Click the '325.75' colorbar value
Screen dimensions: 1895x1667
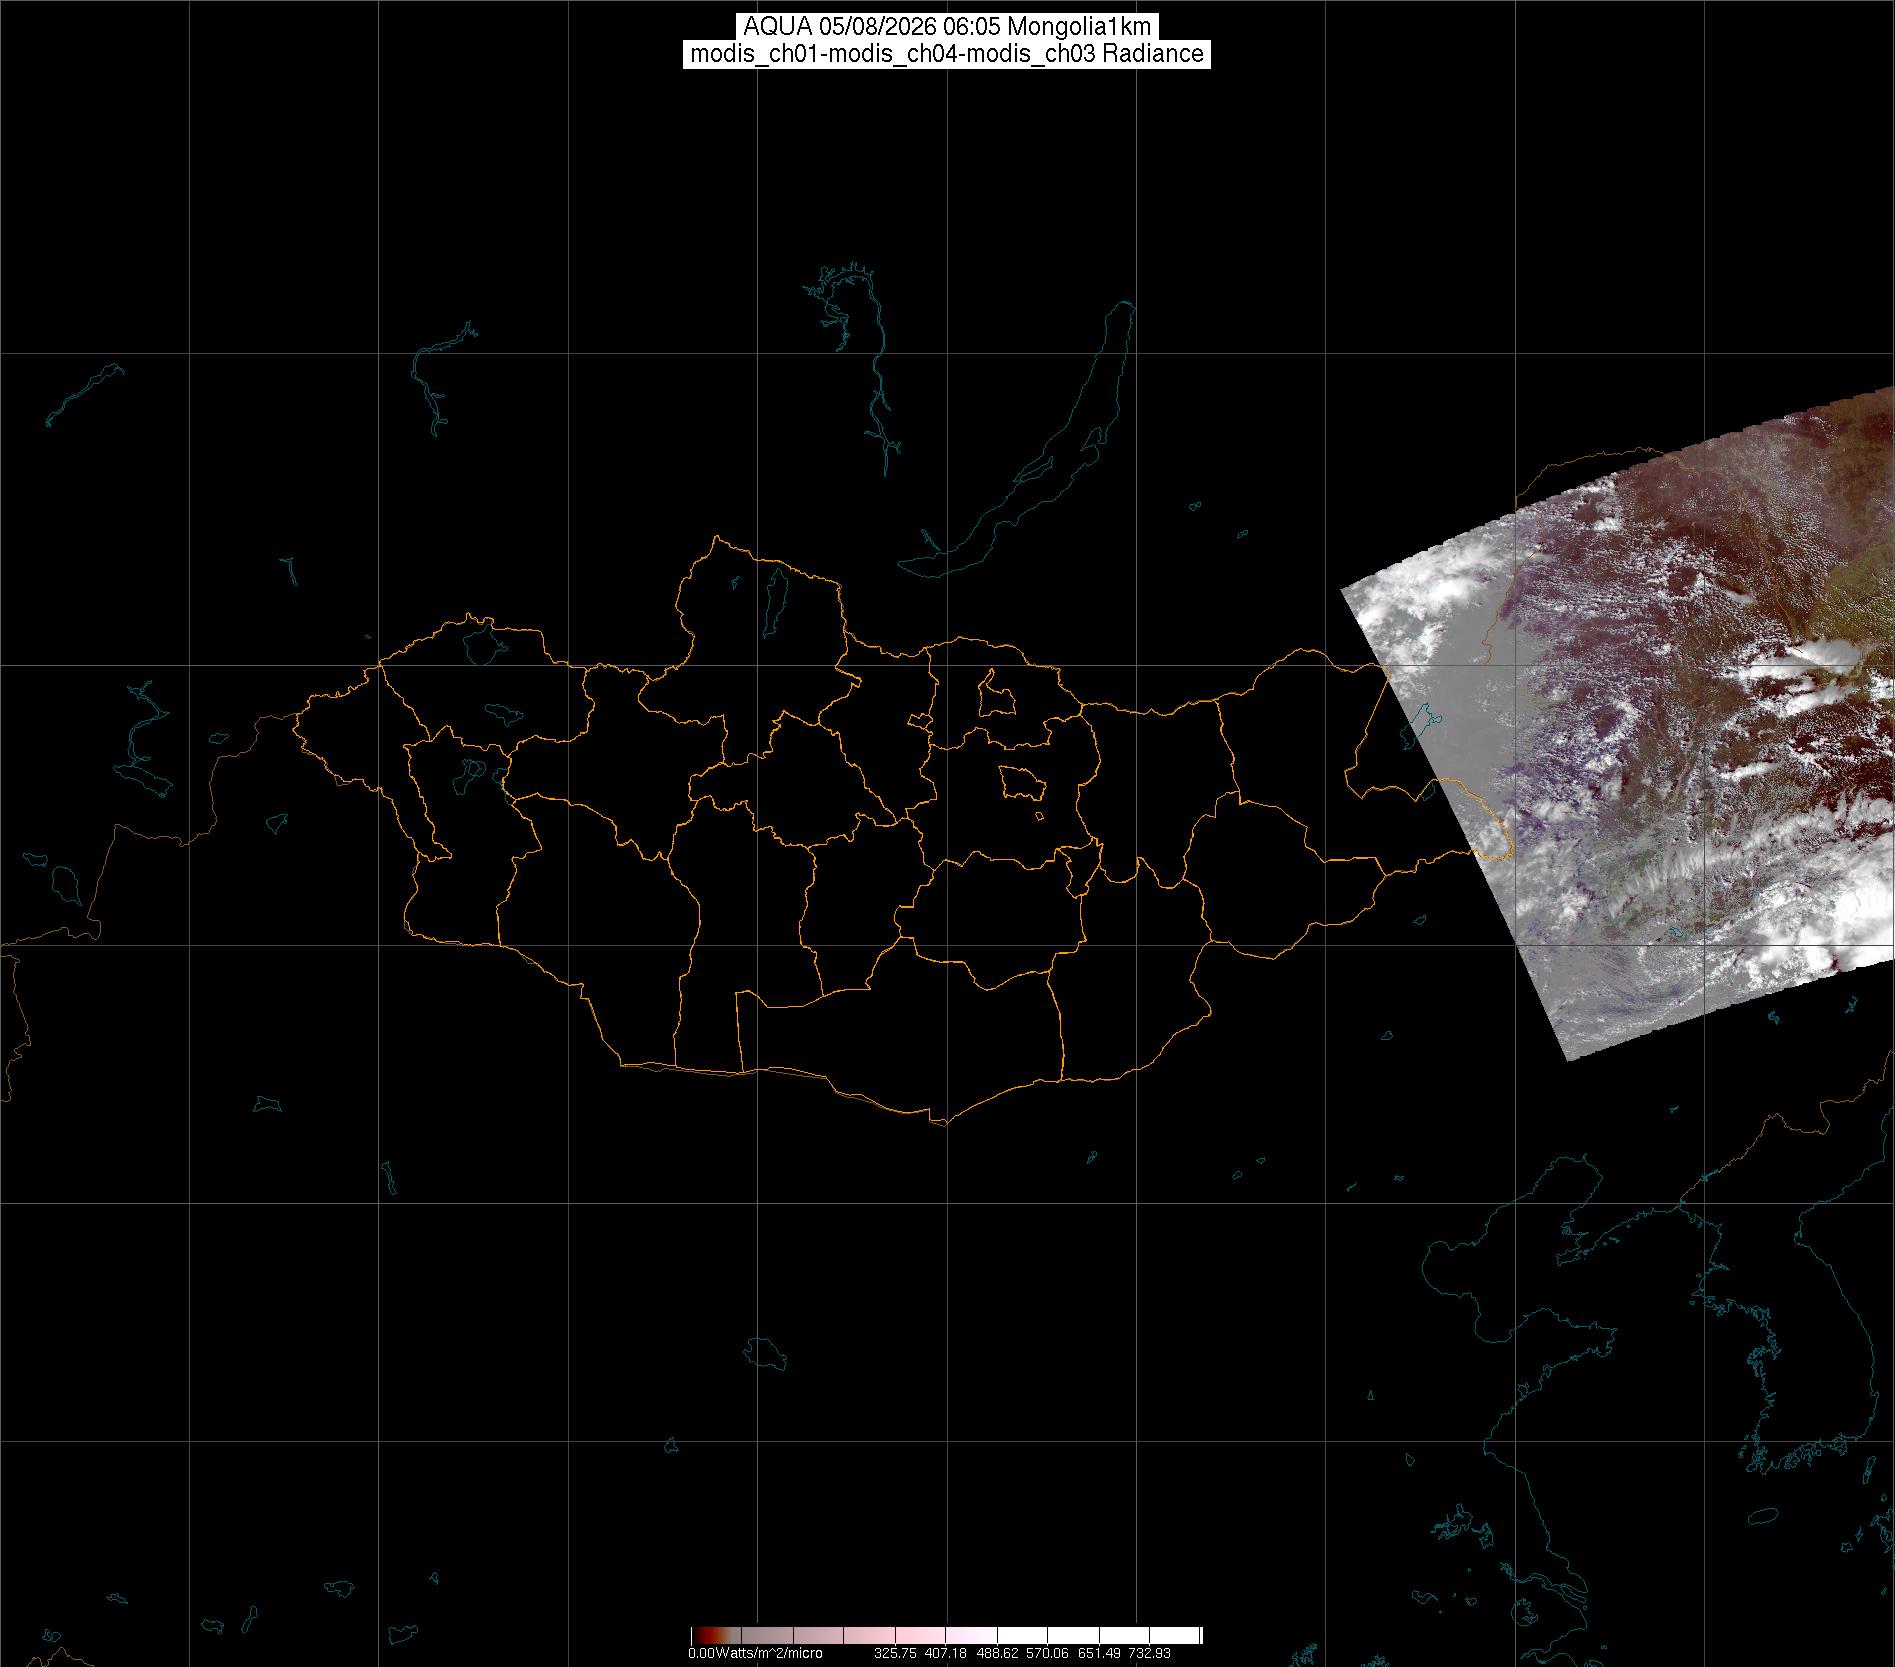click(896, 1653)
